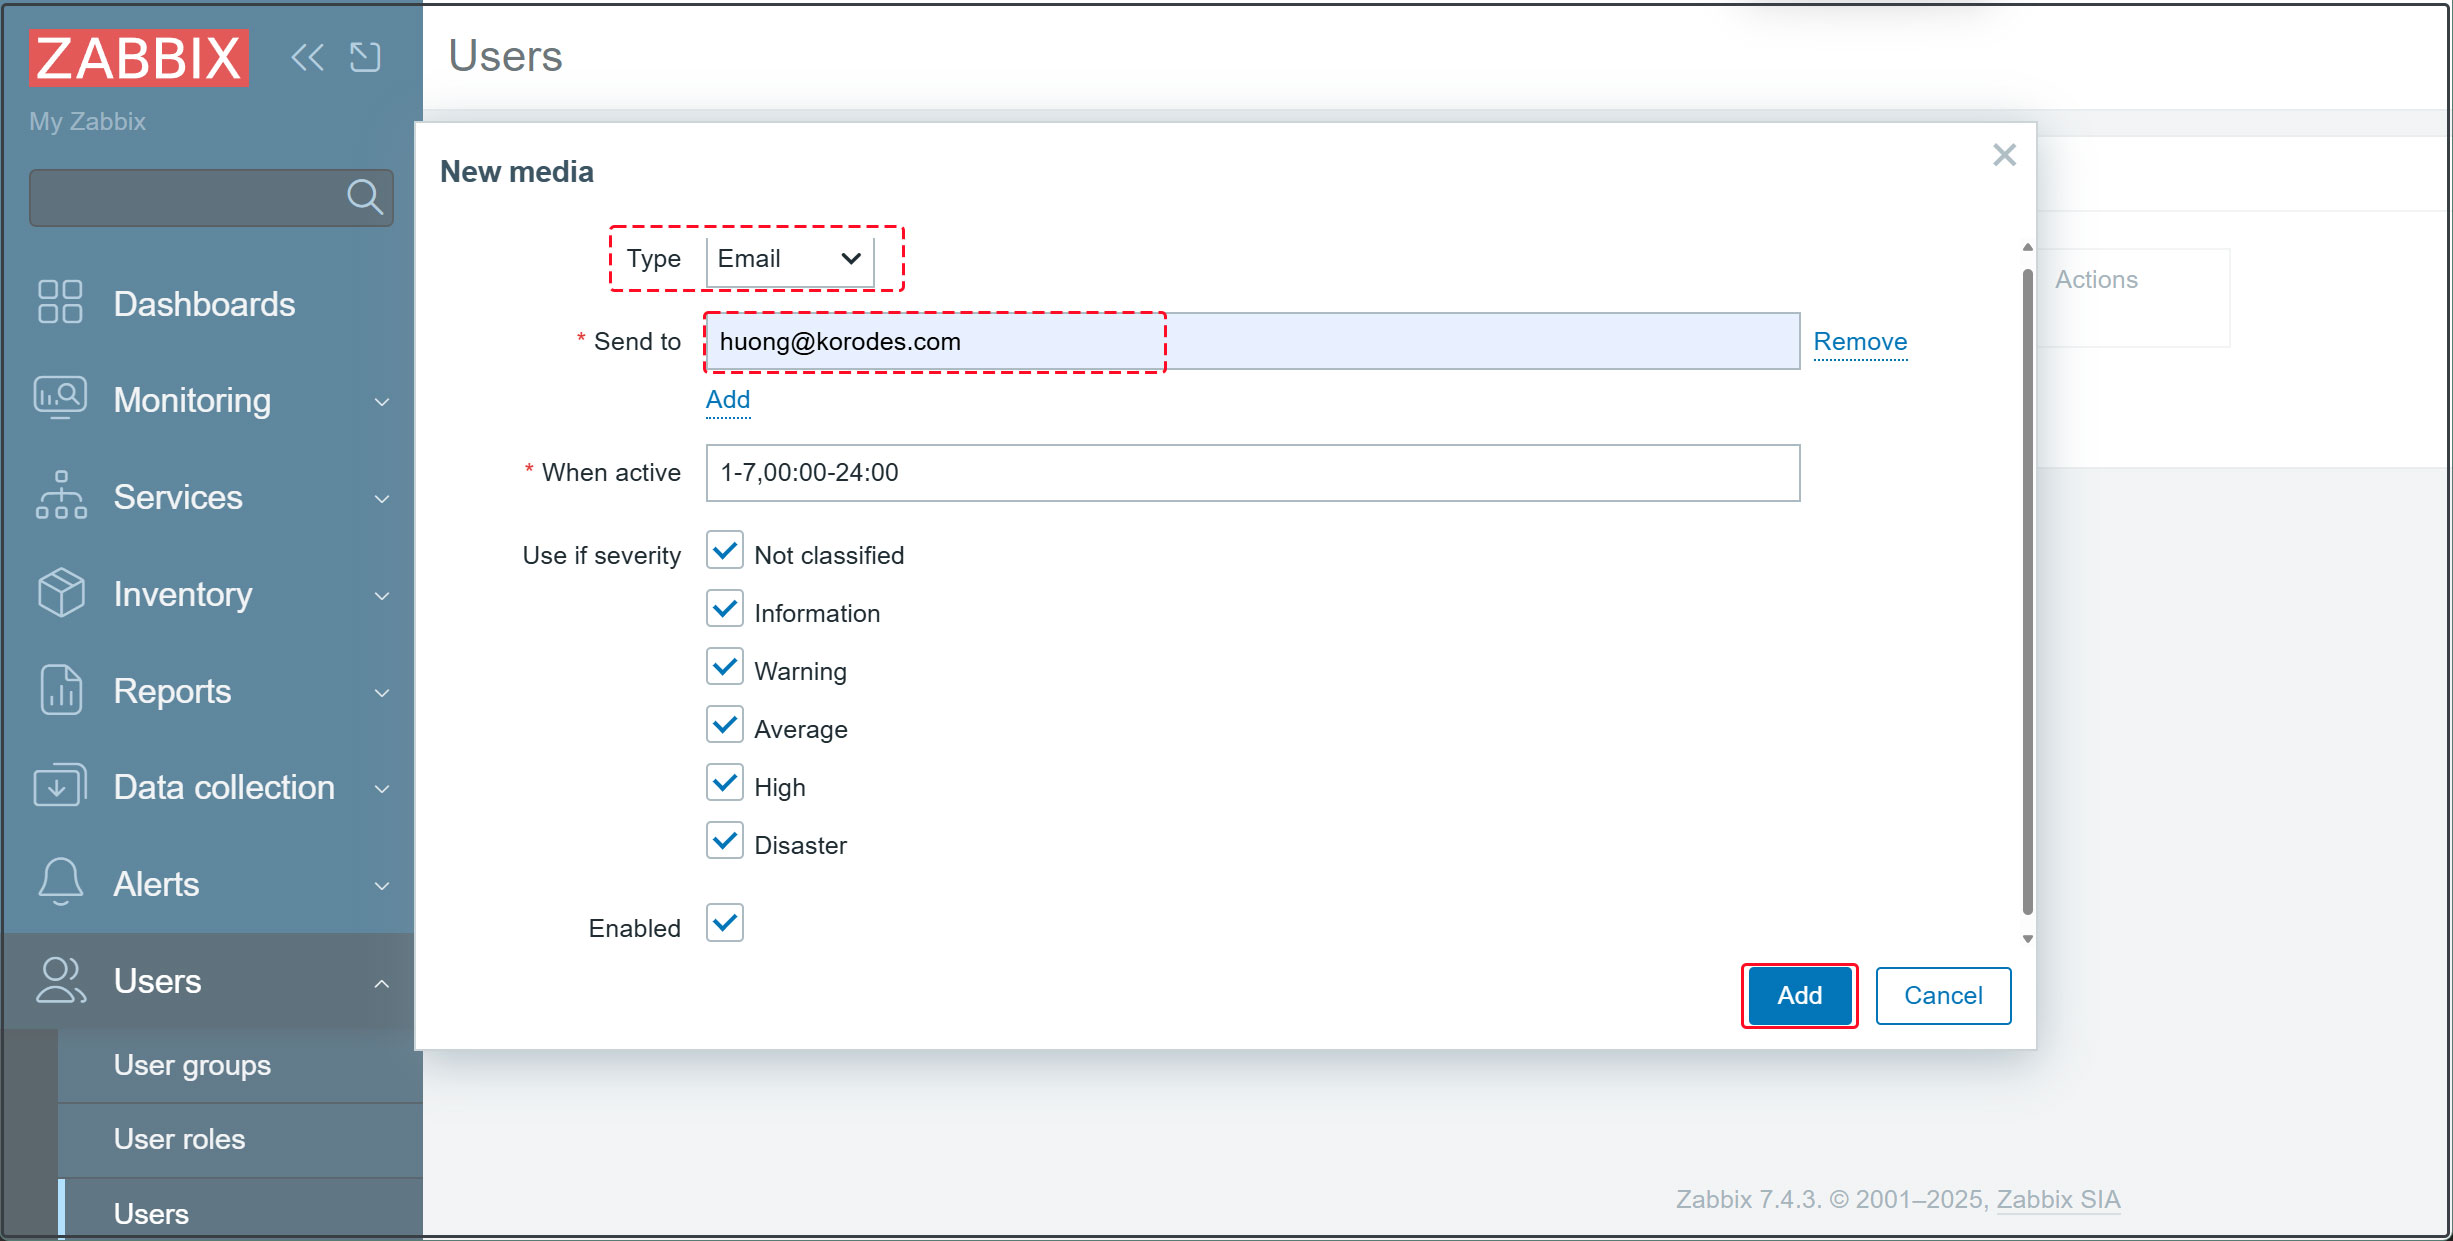Collapse sidebar with double-chevron icon
This screenshot has height=1241, width=2453.
tap(307, 58)
